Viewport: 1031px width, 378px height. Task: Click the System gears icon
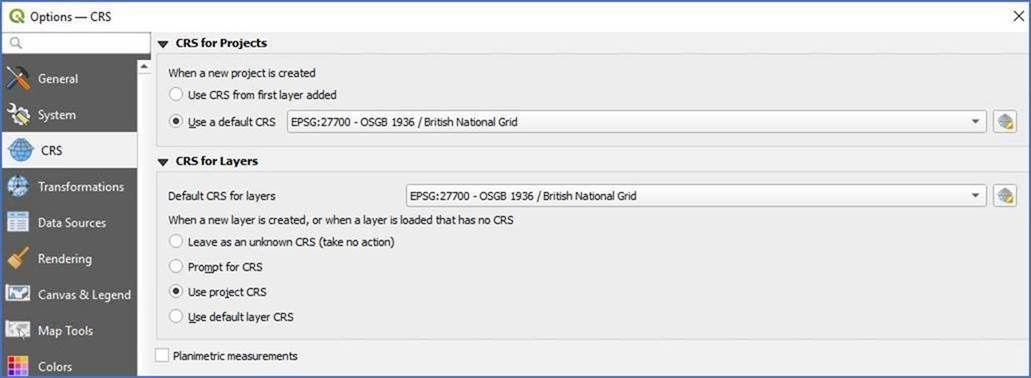coord(18,115)
